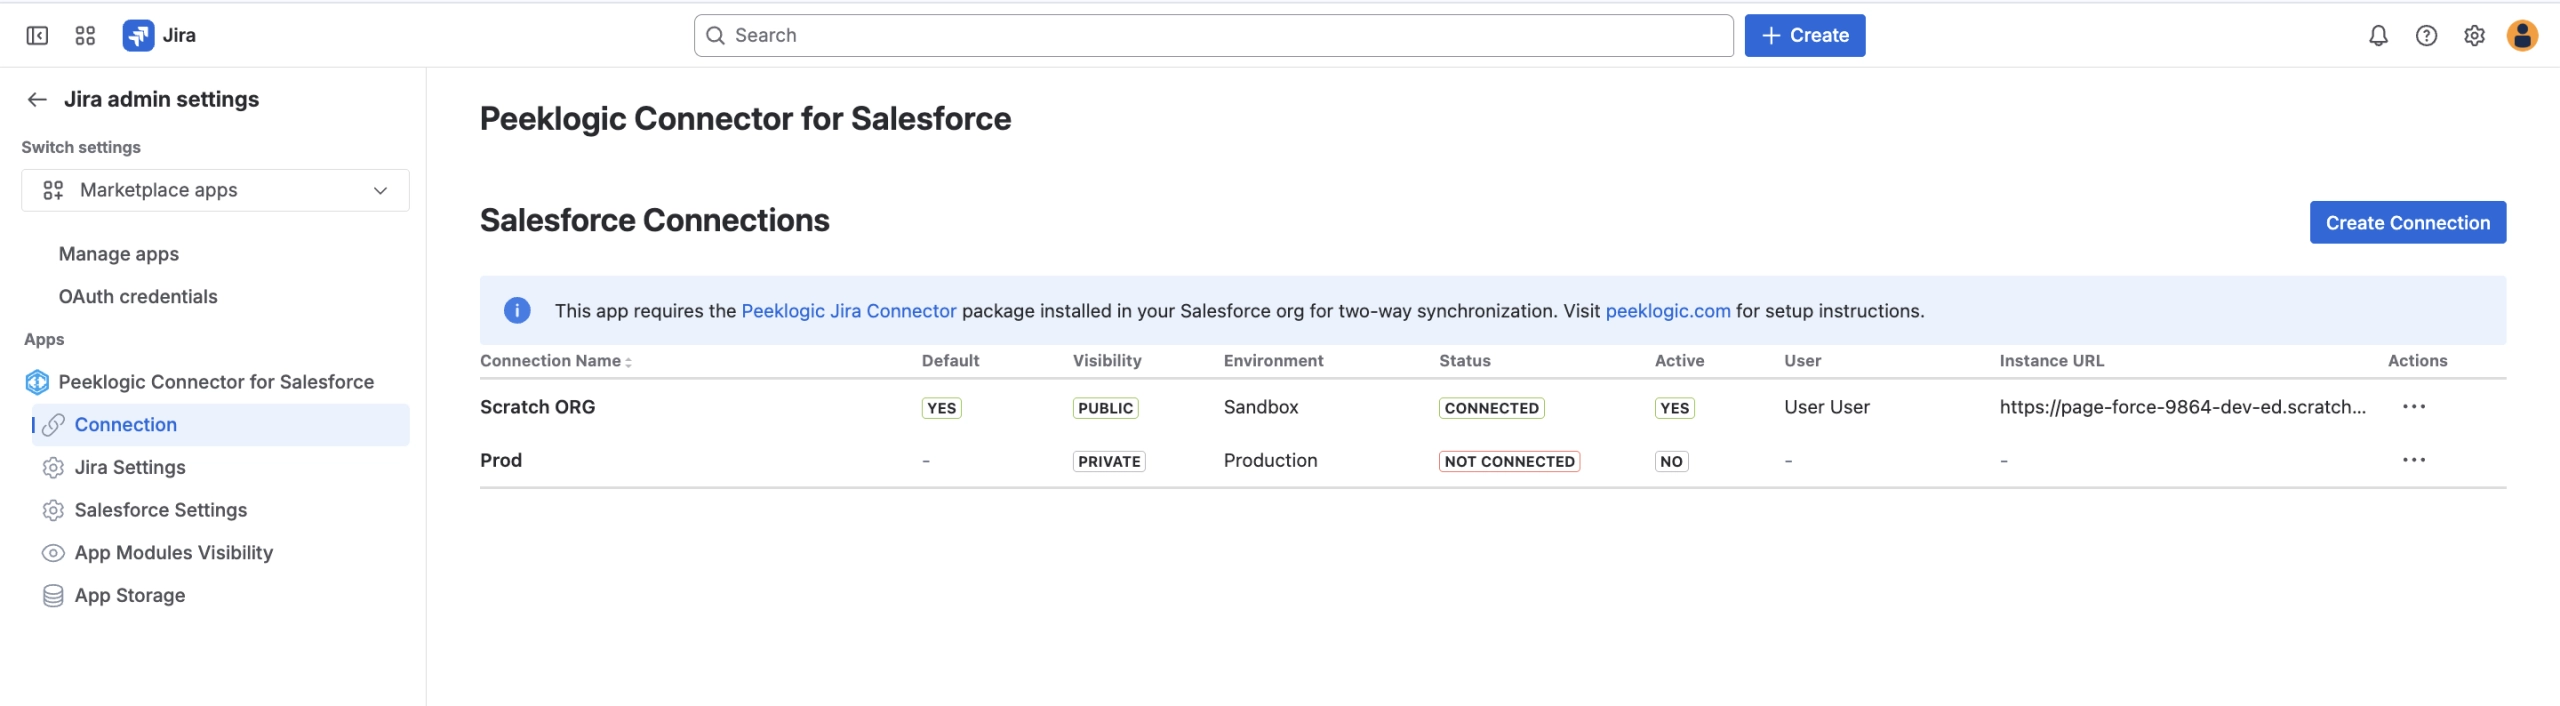Open notifications bell icon
The width and height of the screenshot is (2560, 706).
(2378, 36)
